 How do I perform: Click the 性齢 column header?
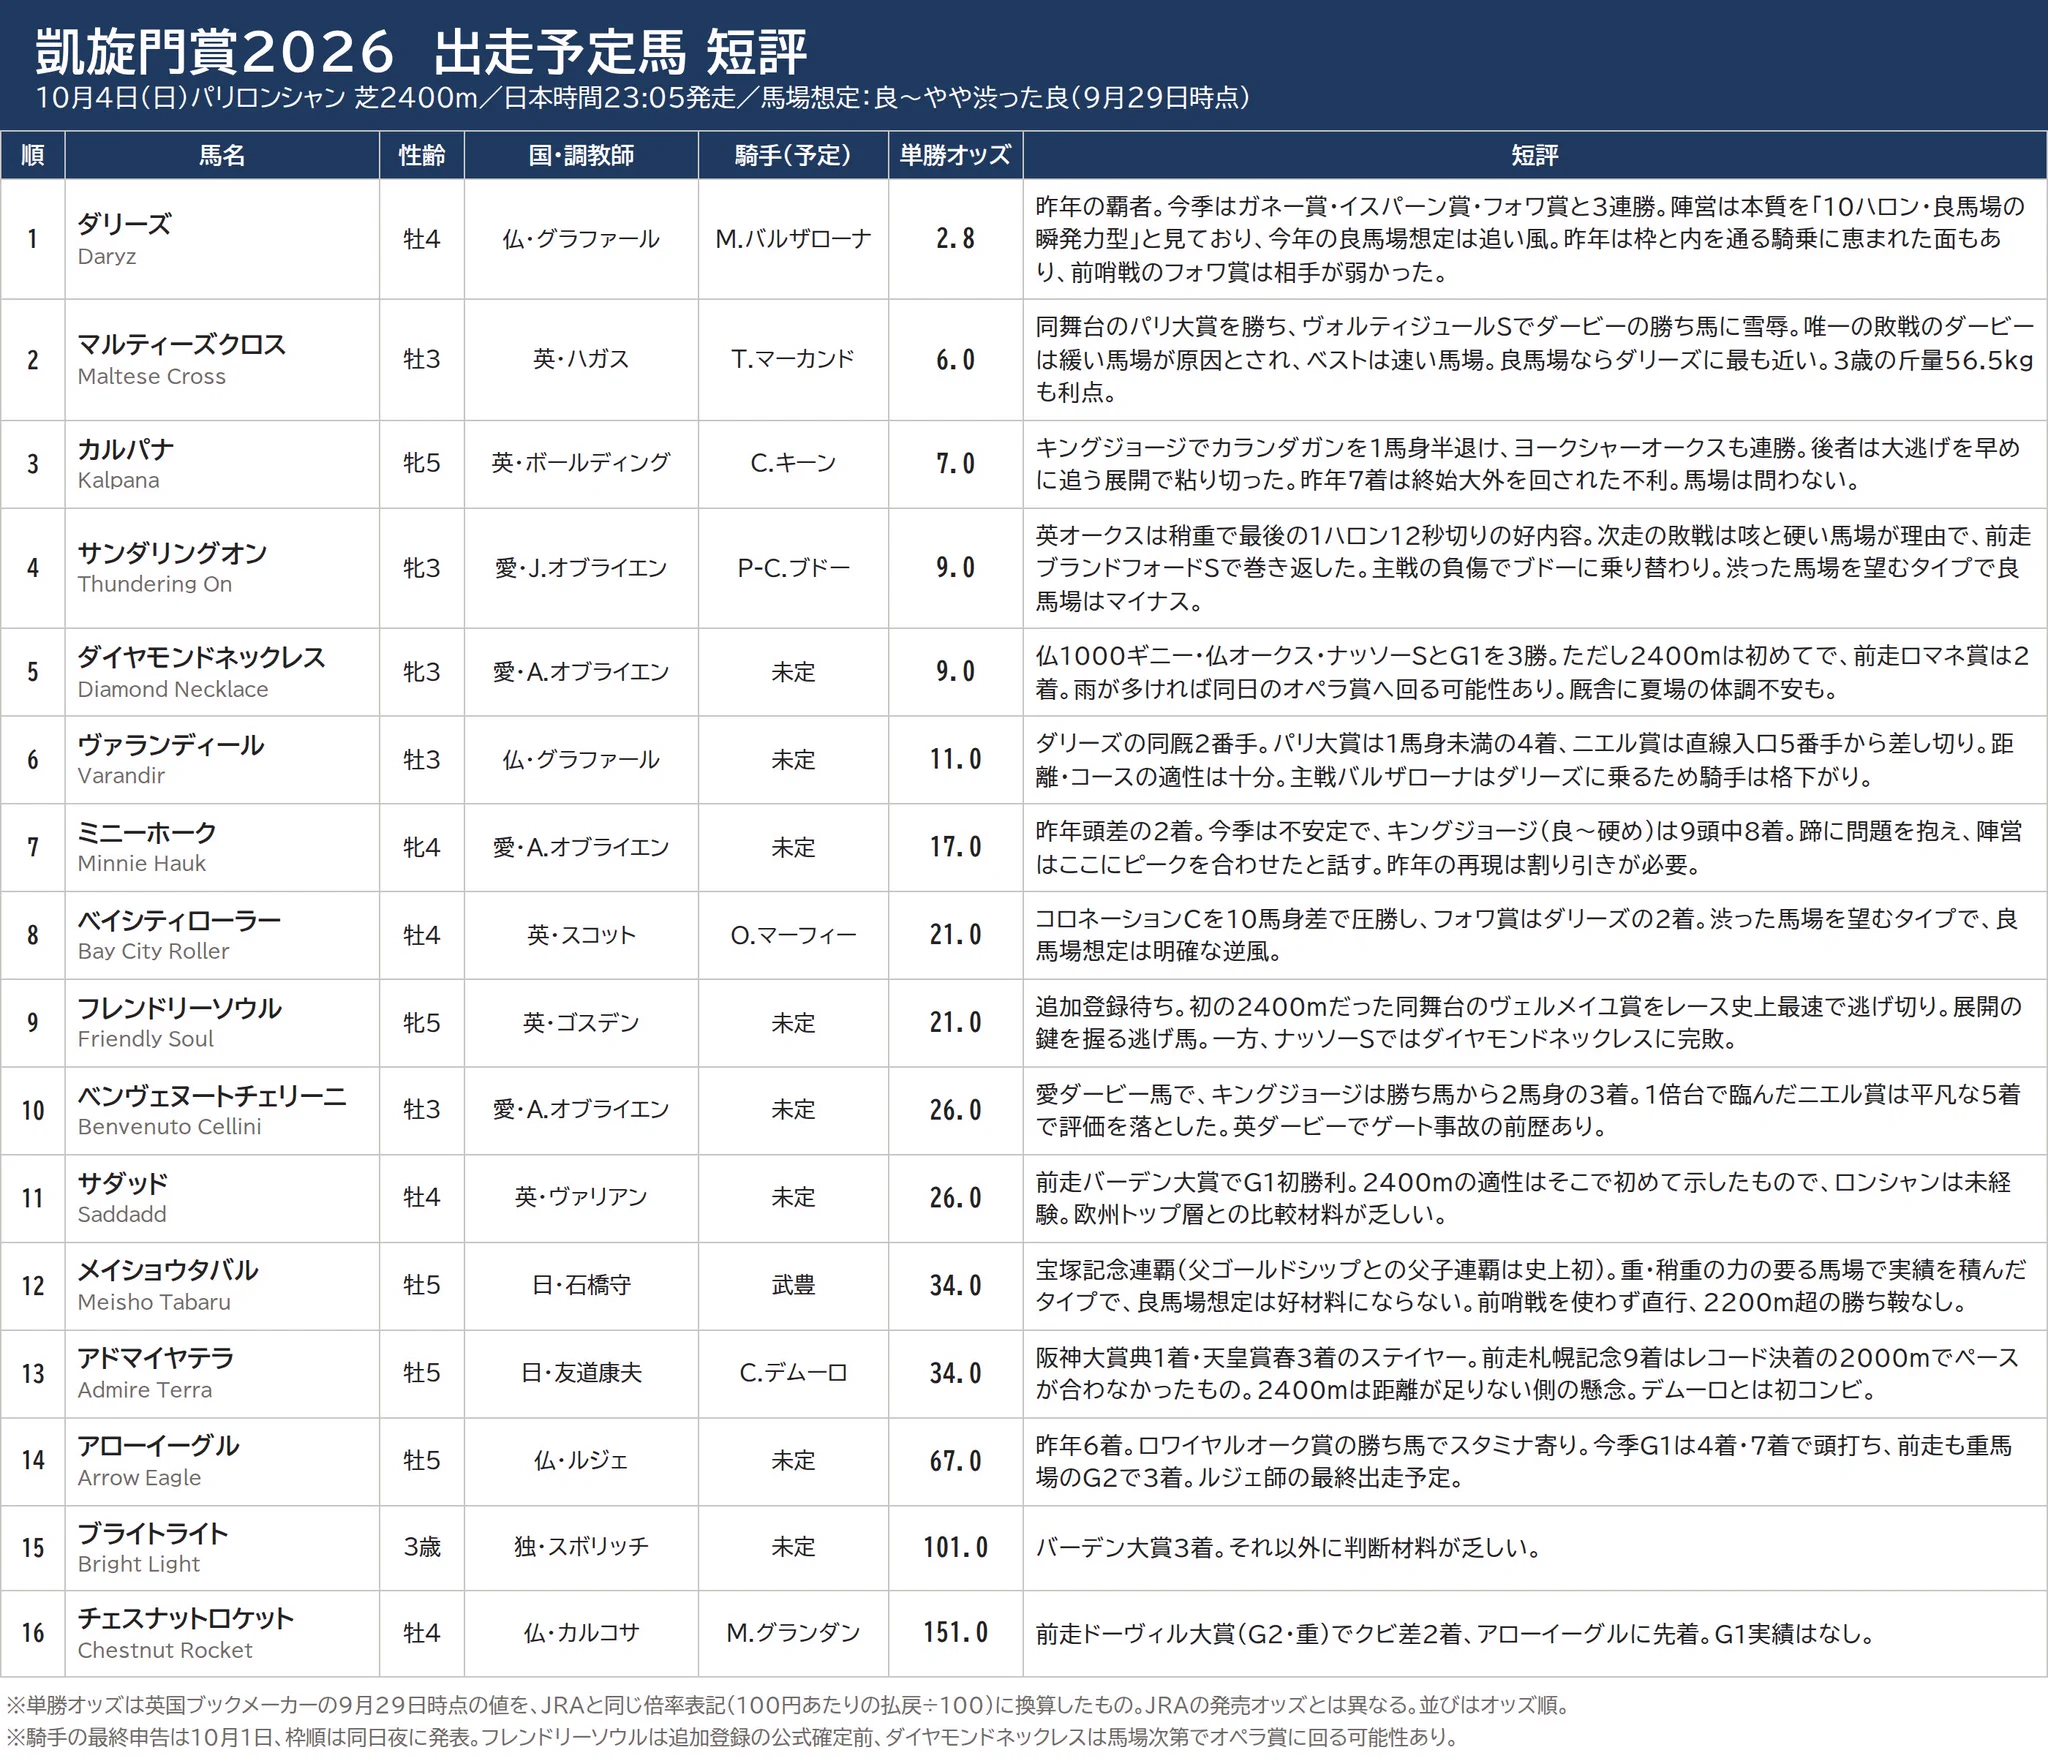422,155
